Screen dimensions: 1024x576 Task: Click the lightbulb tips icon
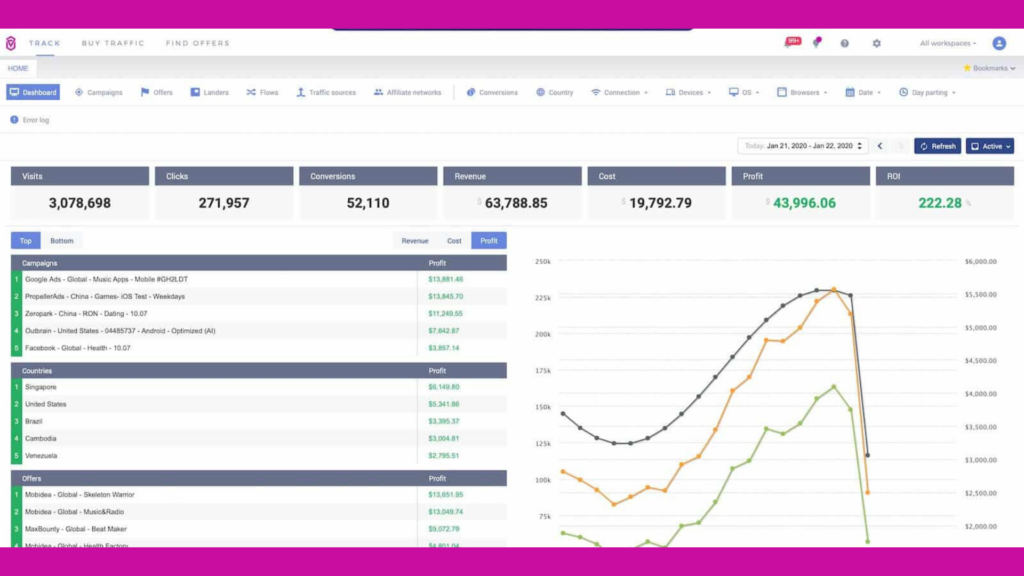[x=817, y=42]
